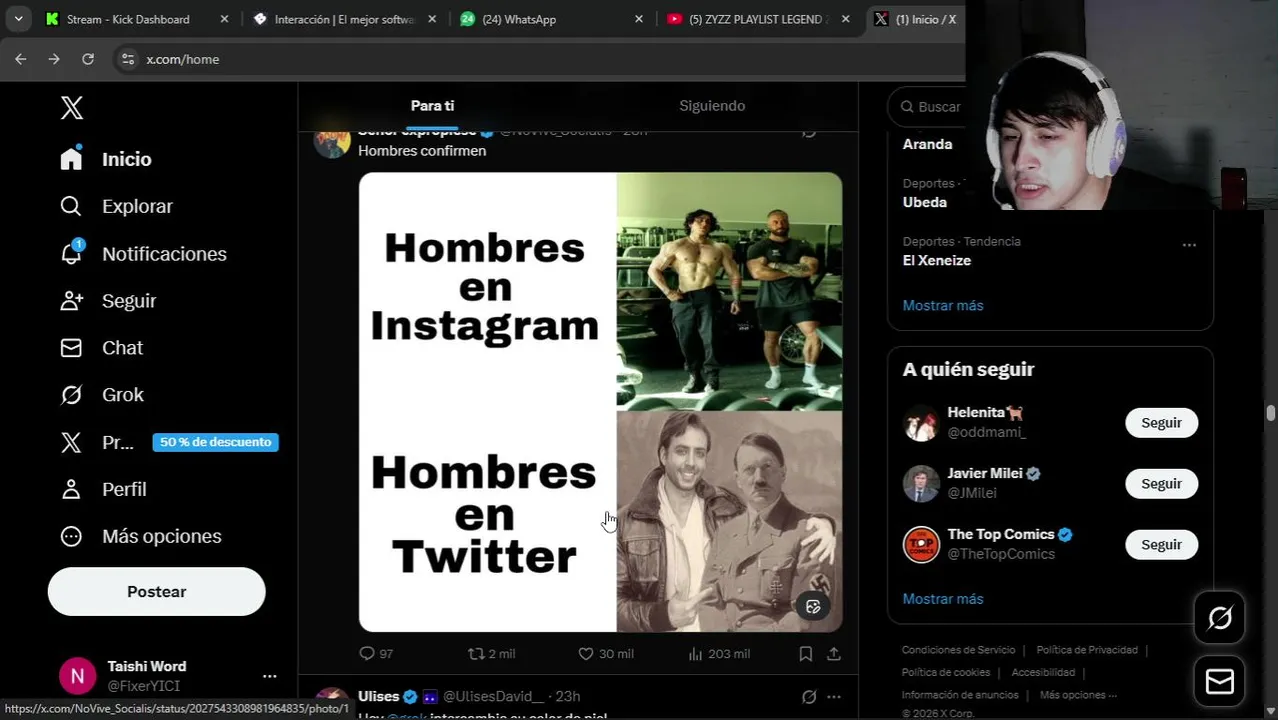This screenshot has width=1278, height=720.
Task: Click the page vertical scrollbar thumb
Action: [1271, 413]
